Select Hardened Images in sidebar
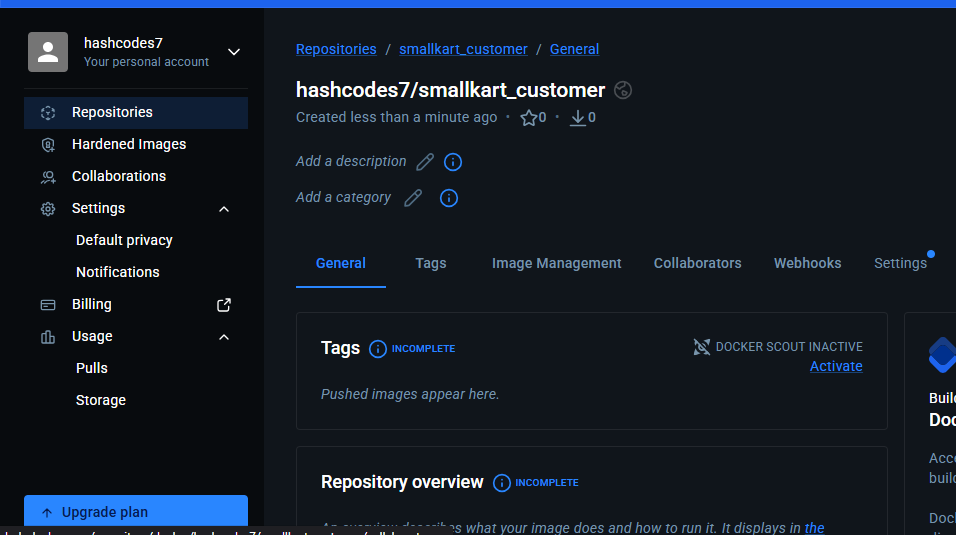The height and width of the screenshot is (535, 956). [135, 145]
